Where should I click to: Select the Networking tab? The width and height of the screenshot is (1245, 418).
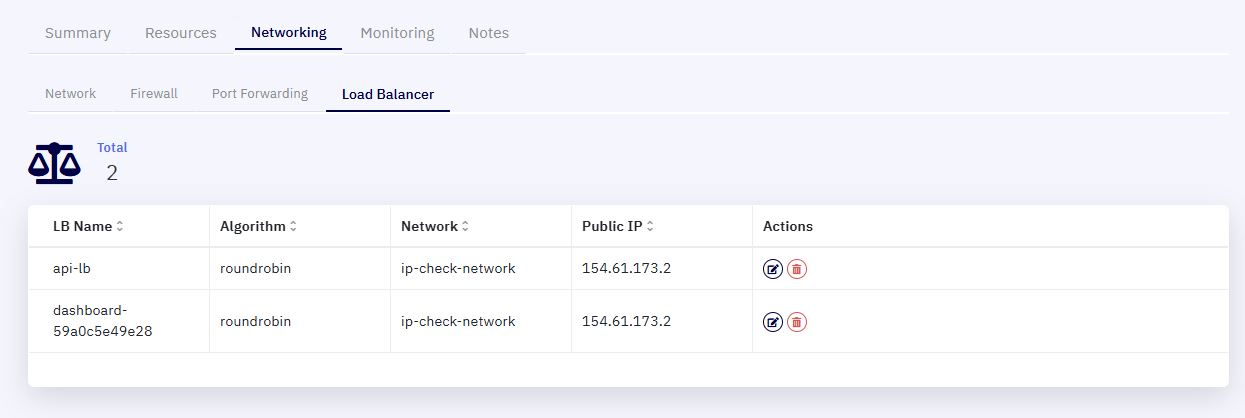pyautogui.click(x=289, y=33)
